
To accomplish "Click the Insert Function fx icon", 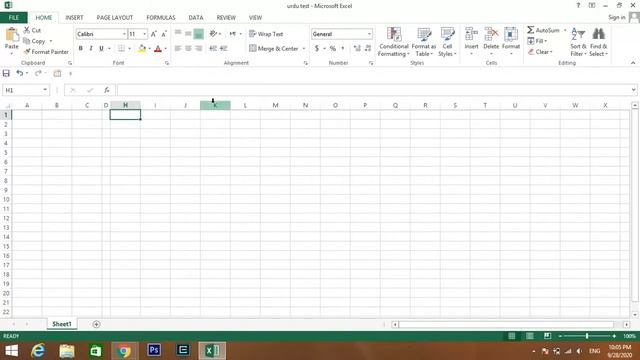I will (107, 90).
